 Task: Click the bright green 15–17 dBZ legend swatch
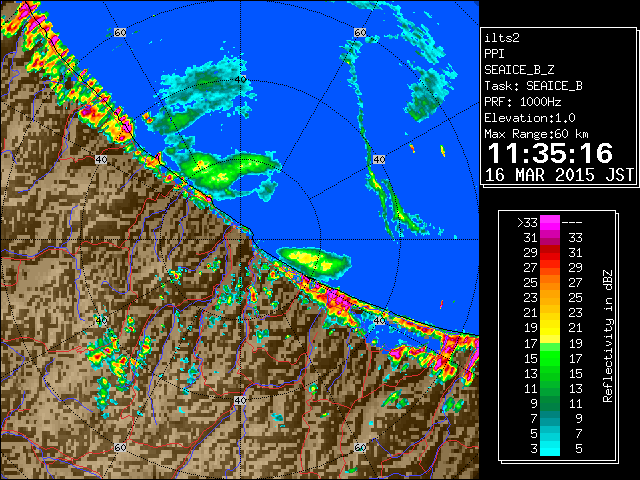(550, 358)
